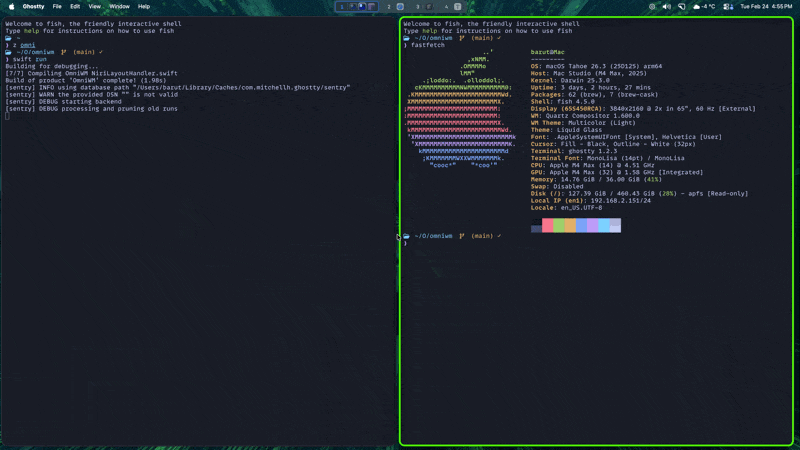Click the 'Host: Mac Studio' line
Image resolution: width=800 pixels, height=450 pixels.
point(589,73)
